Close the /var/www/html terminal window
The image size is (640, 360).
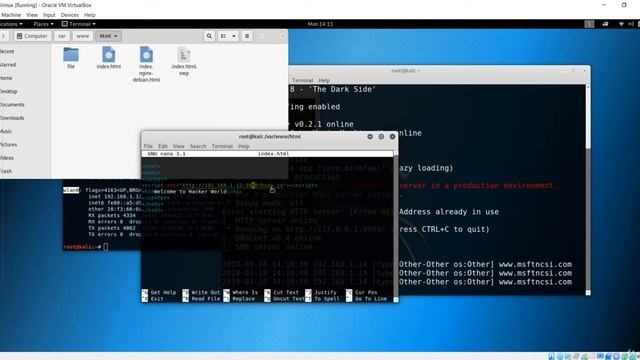(x=393, y=136)
